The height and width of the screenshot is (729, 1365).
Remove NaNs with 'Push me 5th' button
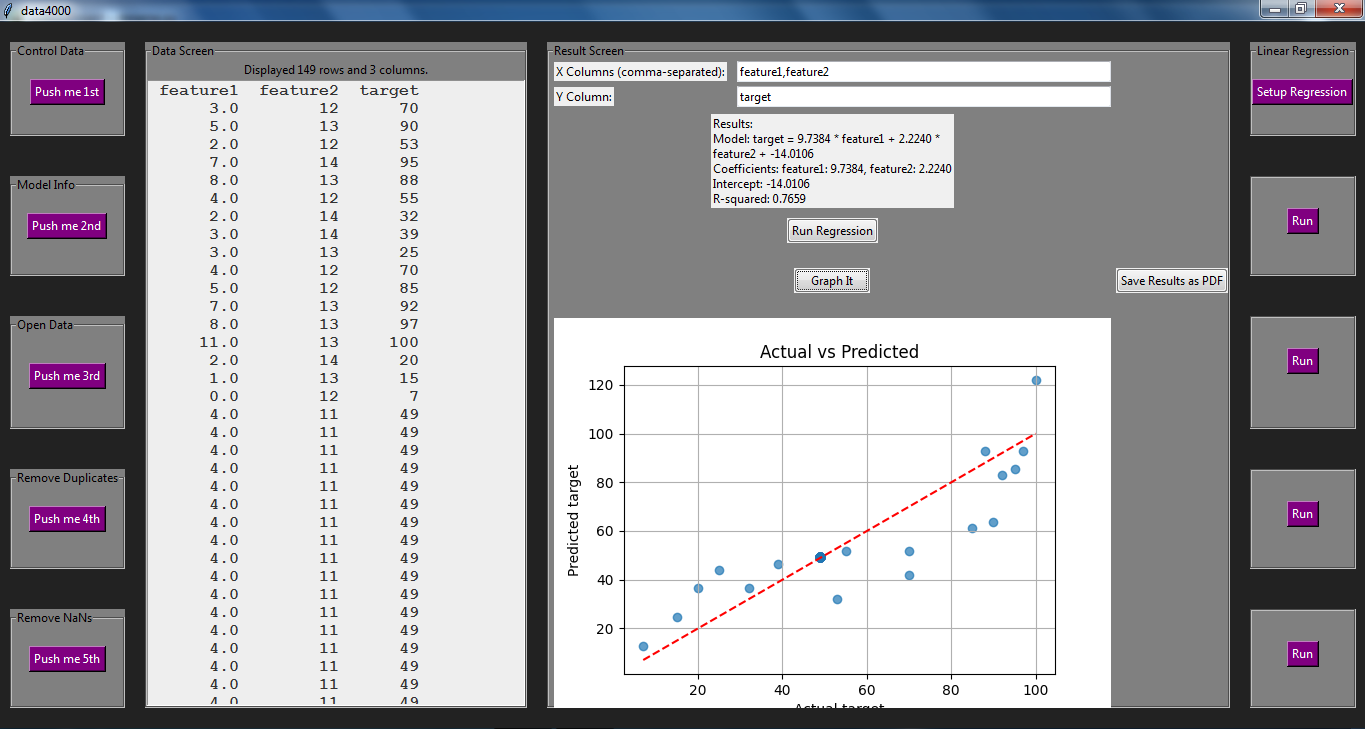67,659
